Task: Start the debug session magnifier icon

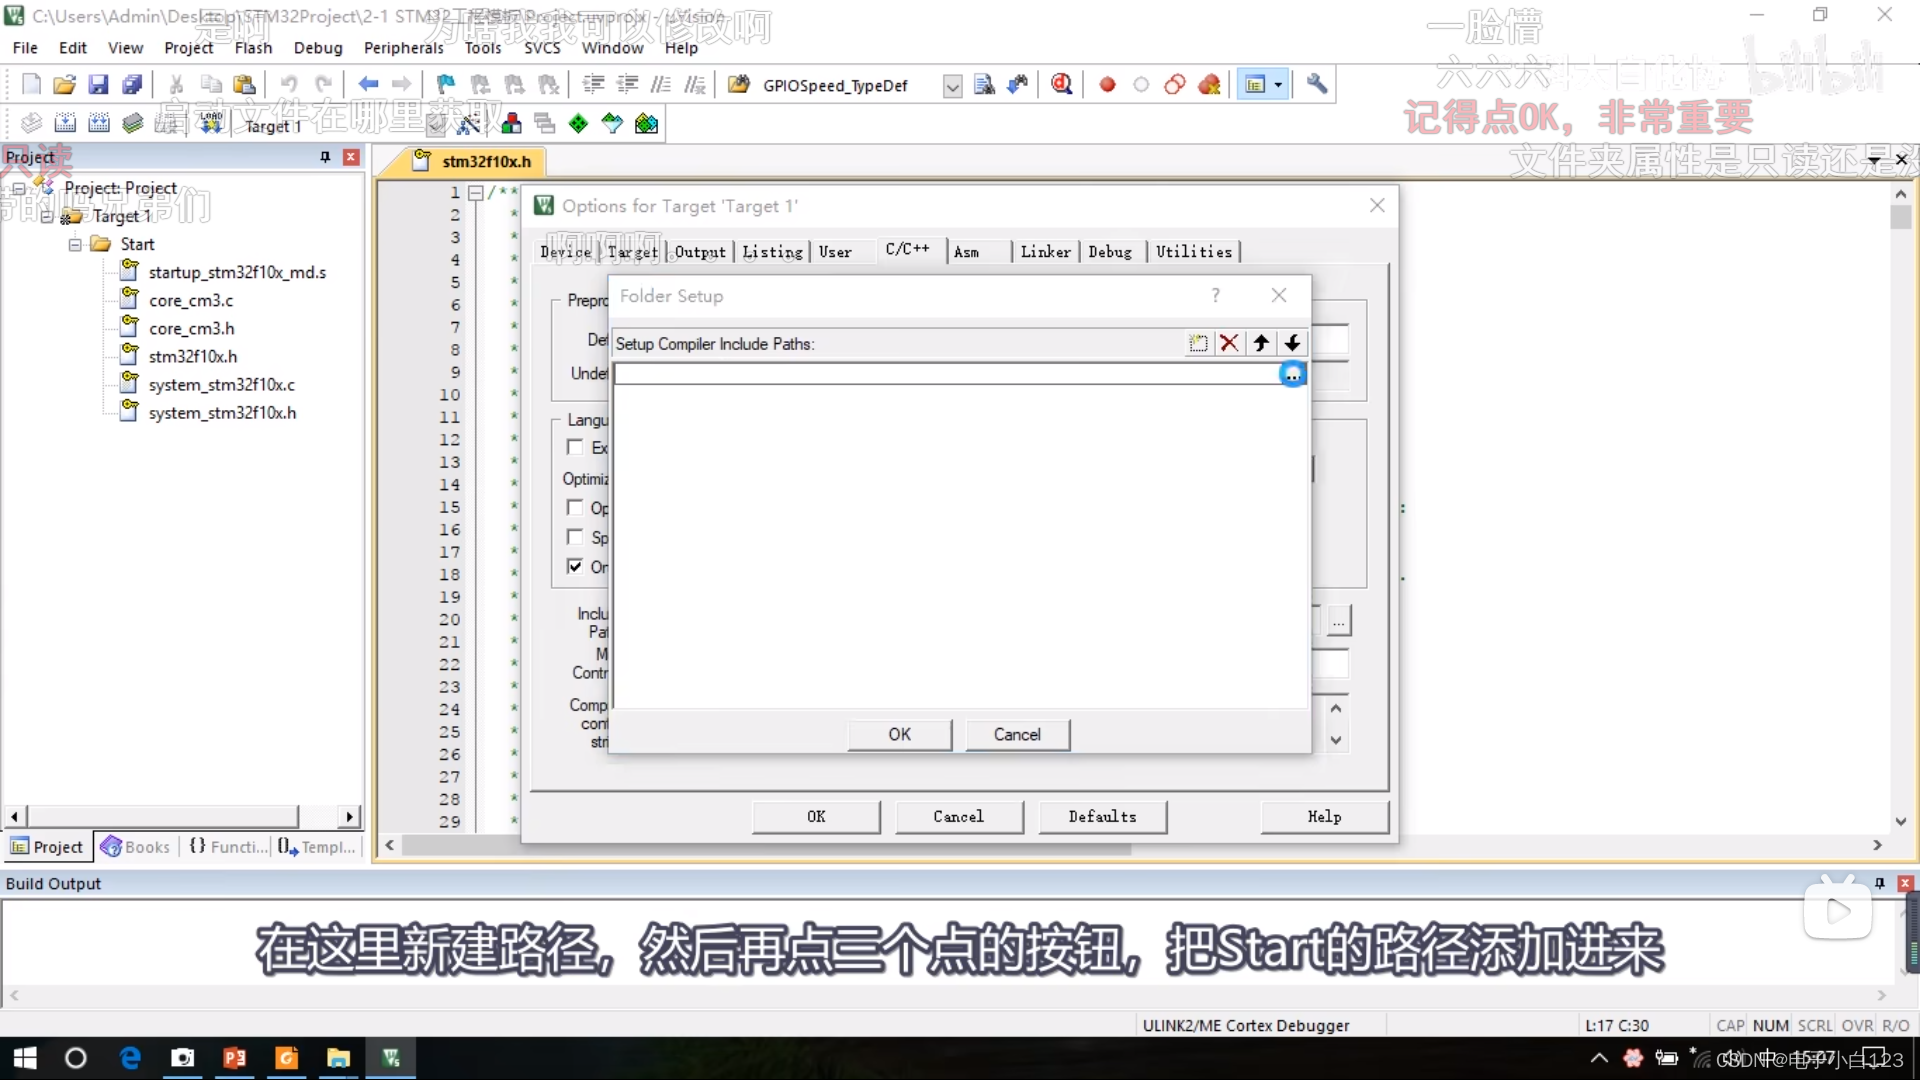Action: 1062,85
